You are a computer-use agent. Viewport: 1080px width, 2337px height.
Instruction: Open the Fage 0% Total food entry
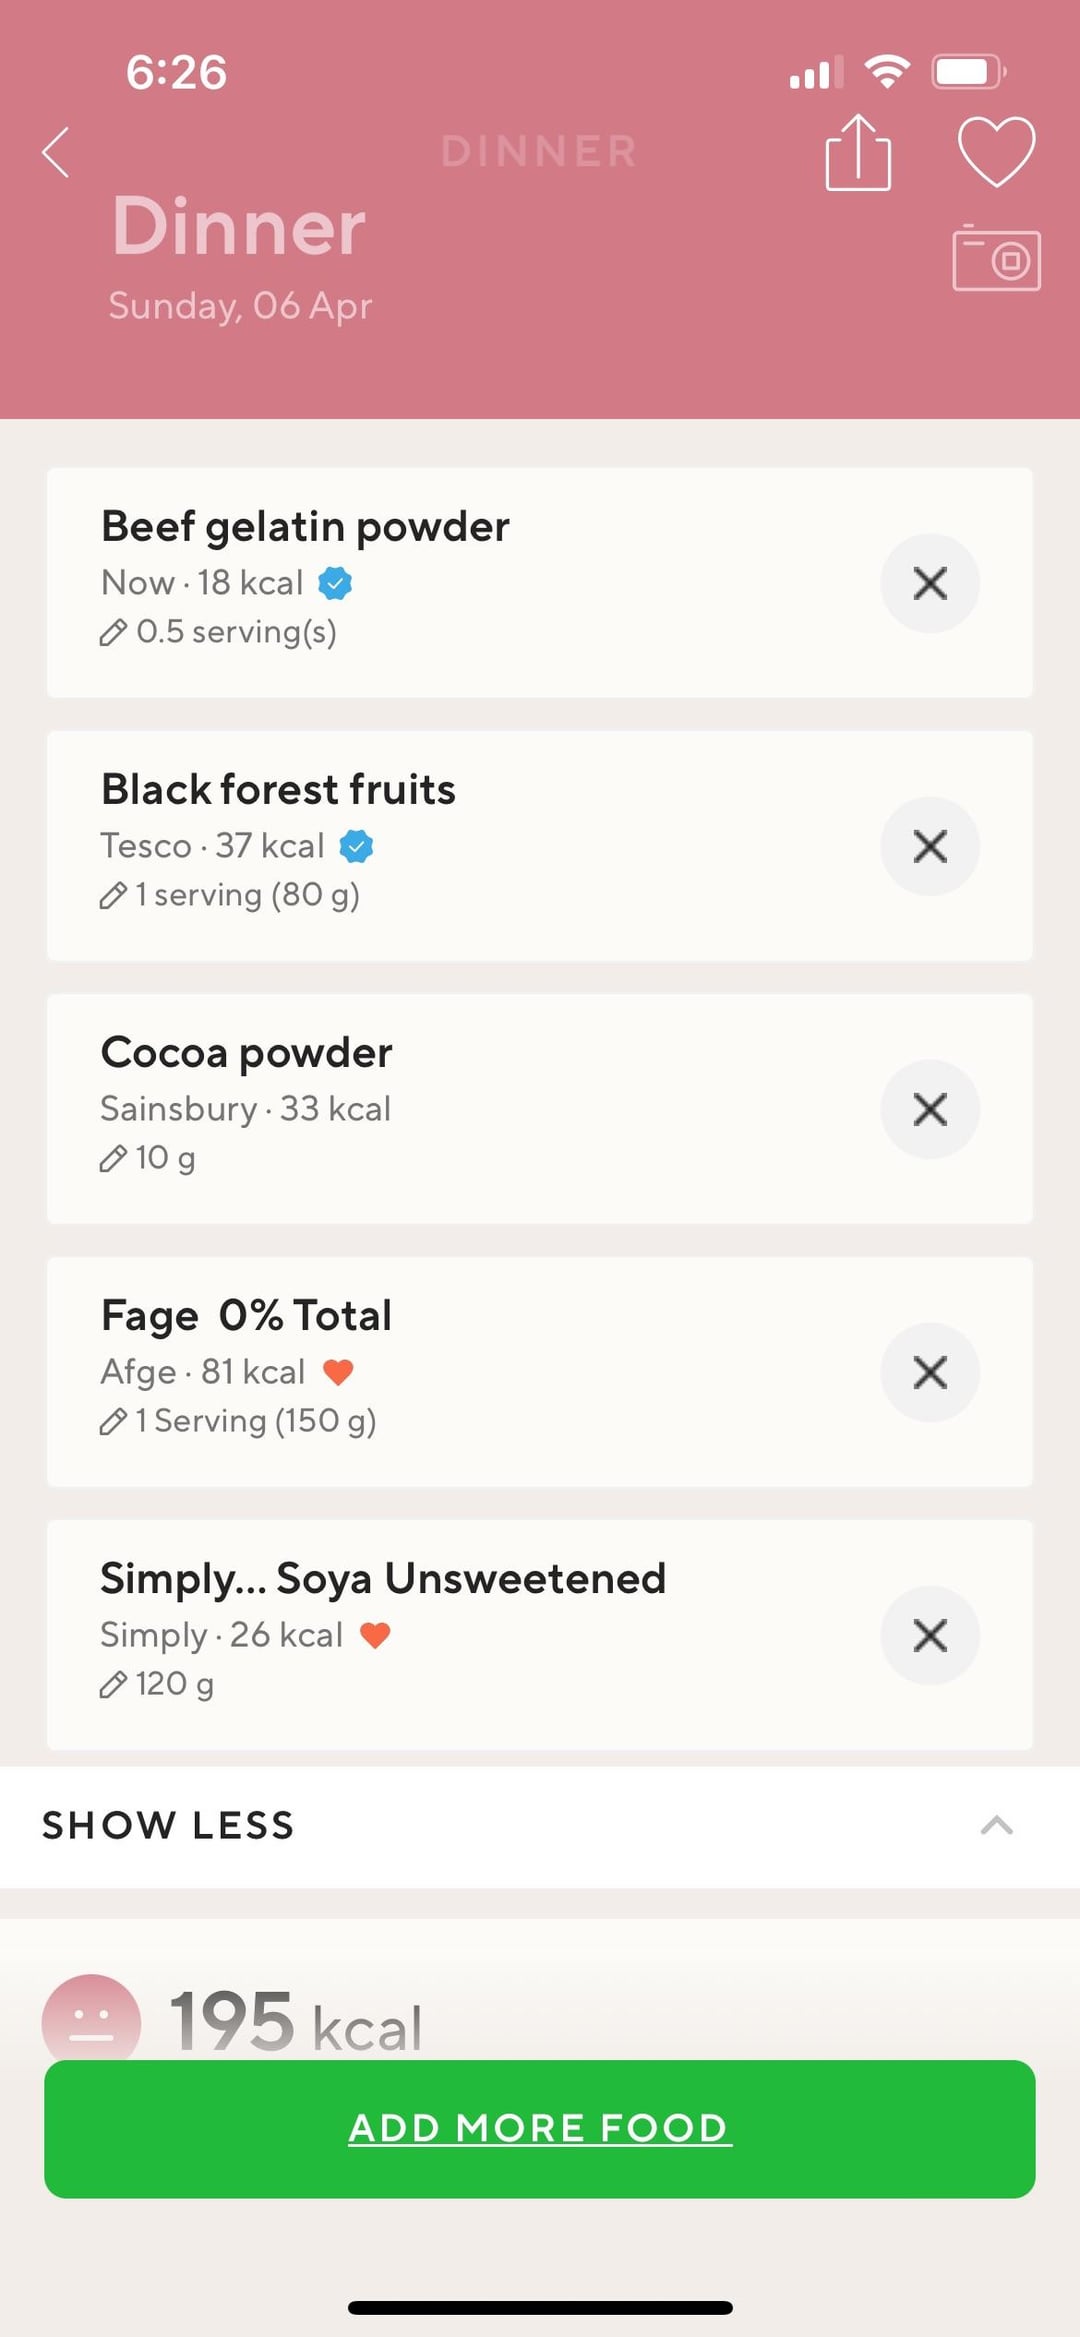pos(246,1316)
